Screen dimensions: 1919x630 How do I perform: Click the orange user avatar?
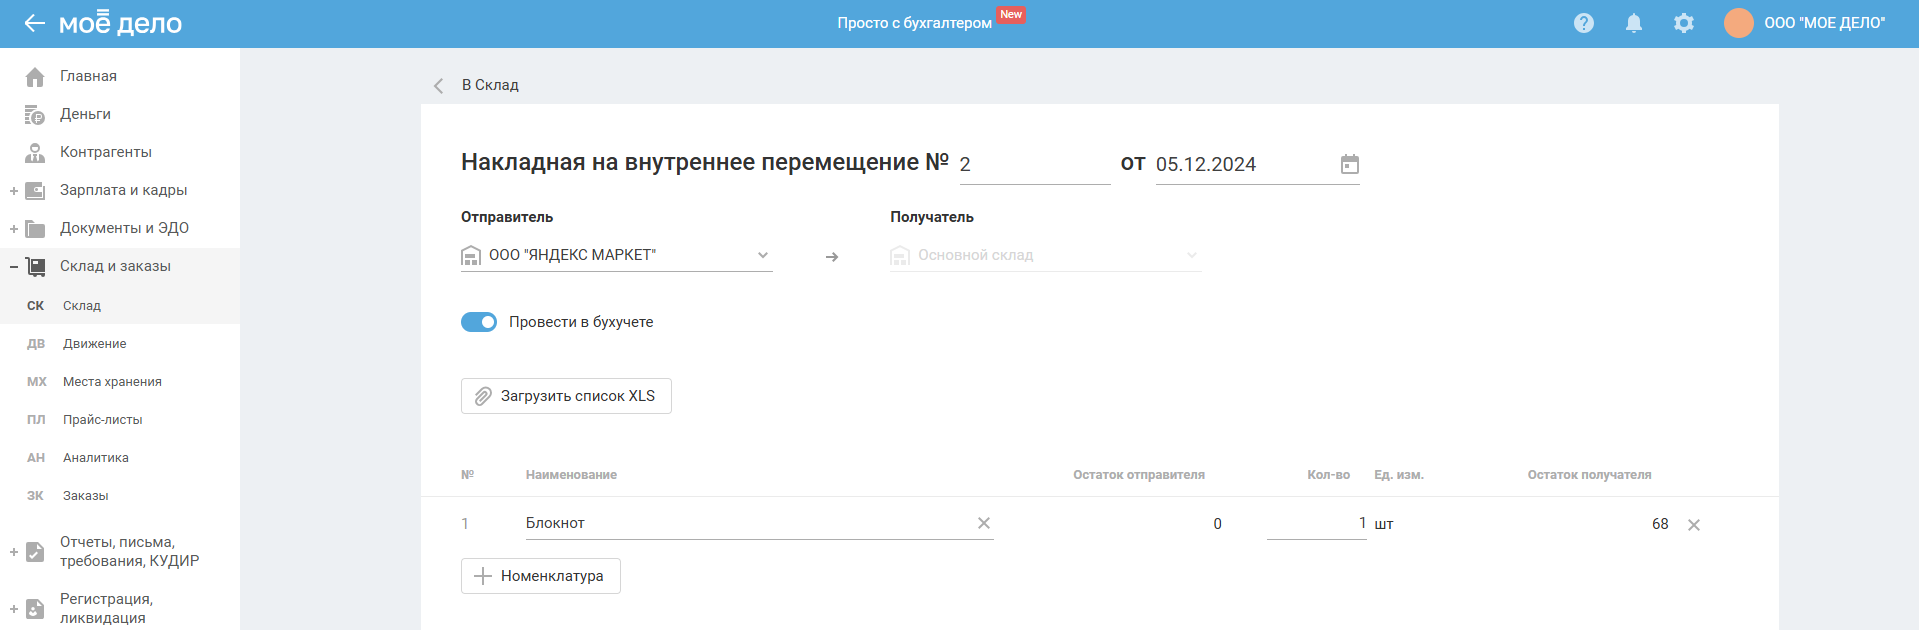(1739, 23)
